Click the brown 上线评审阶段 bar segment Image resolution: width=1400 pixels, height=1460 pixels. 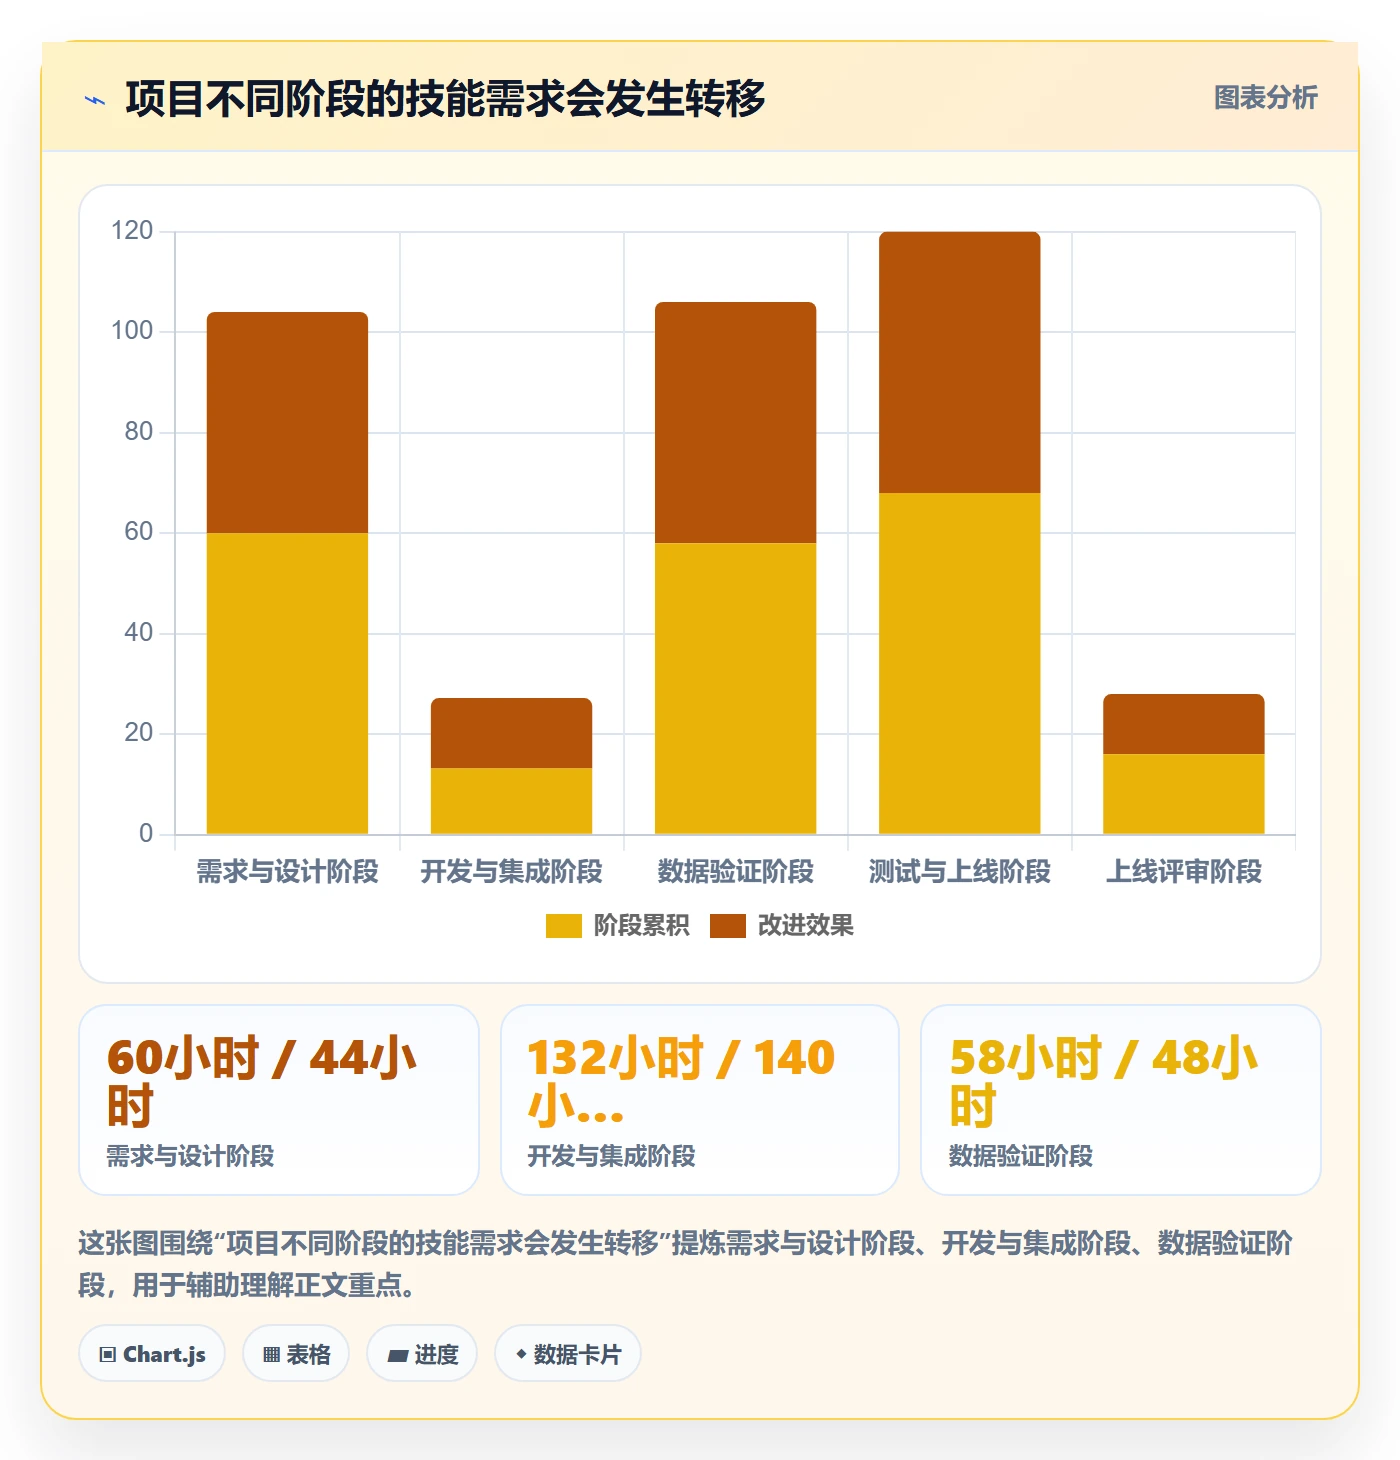pos(1183,724)
